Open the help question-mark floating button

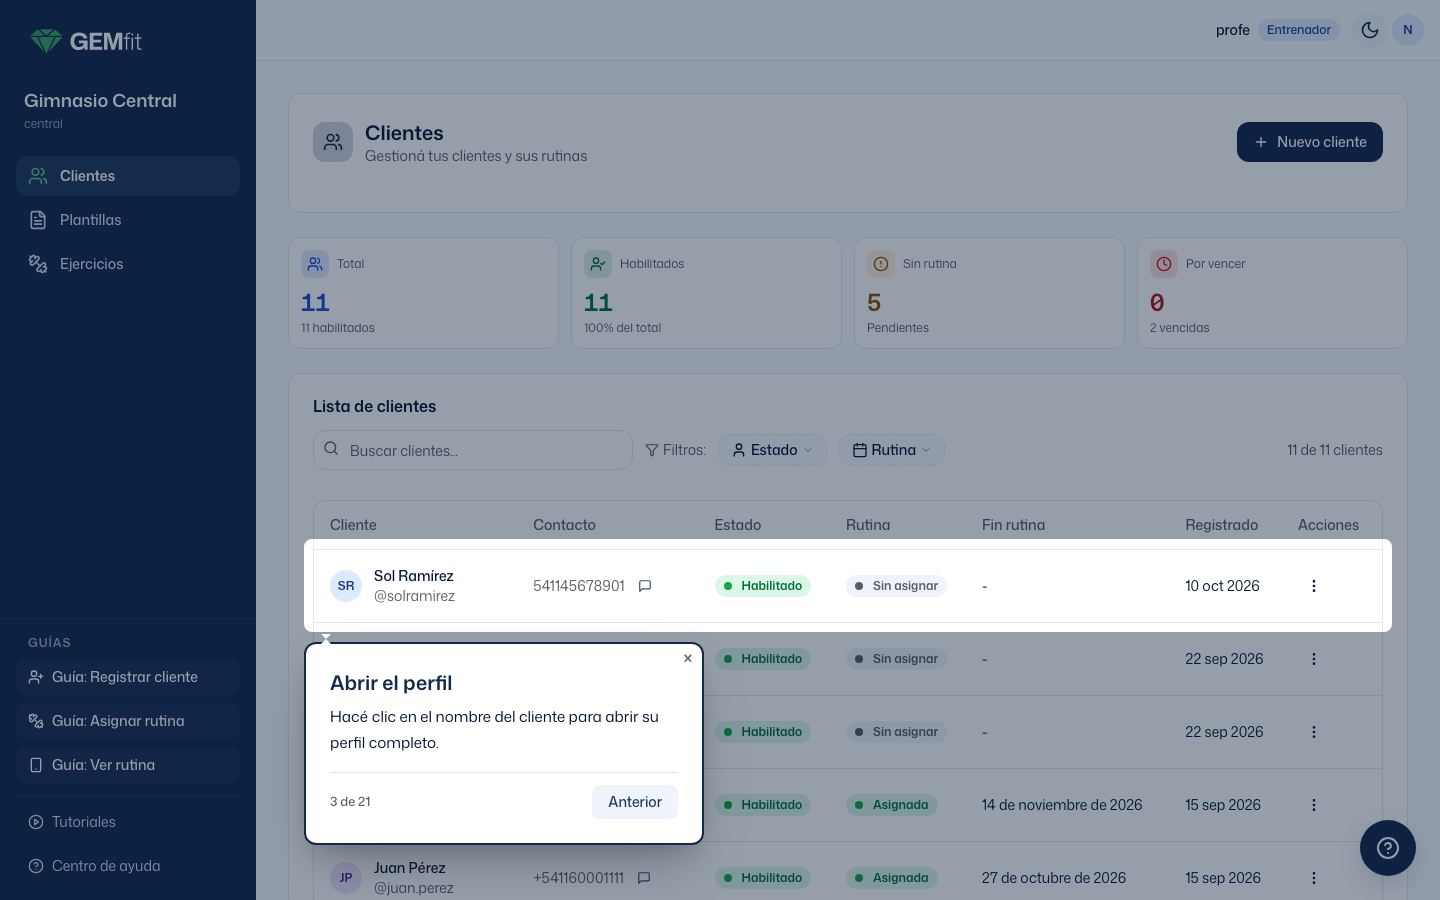tap(1388, 848)
